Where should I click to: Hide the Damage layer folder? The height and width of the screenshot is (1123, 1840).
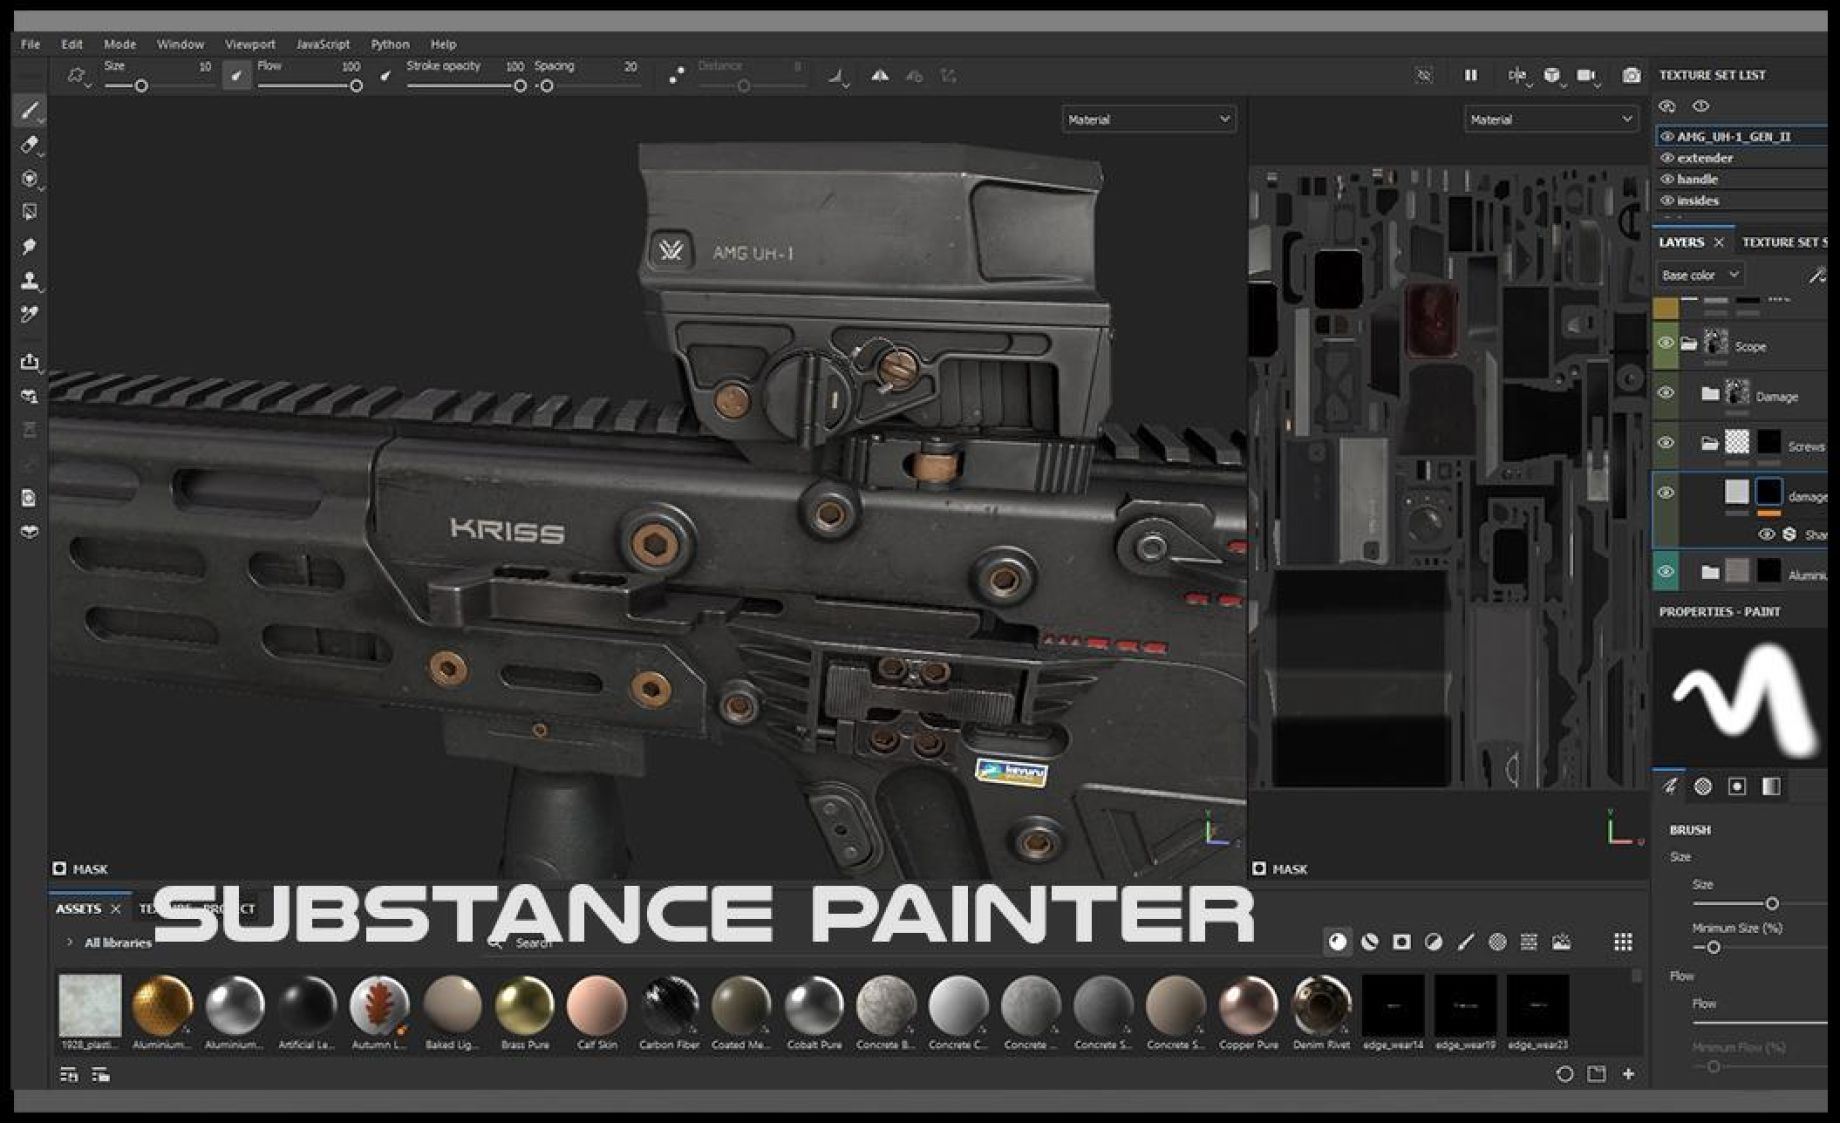pyautogui.click(x=1665, y=393)
